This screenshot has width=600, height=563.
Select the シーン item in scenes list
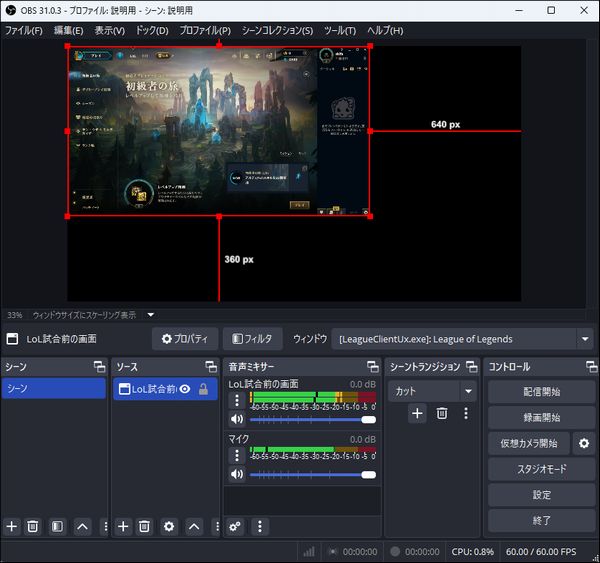pos(54,388)
